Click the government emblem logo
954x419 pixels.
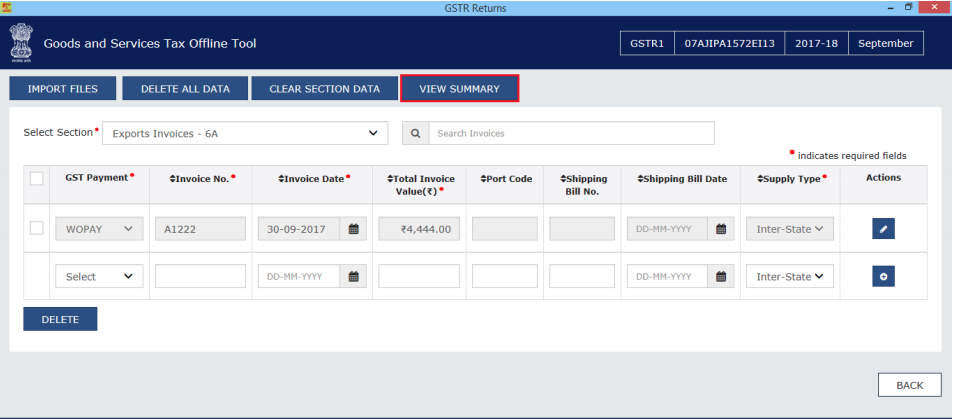pyautogui.click(x=21, y=43)
